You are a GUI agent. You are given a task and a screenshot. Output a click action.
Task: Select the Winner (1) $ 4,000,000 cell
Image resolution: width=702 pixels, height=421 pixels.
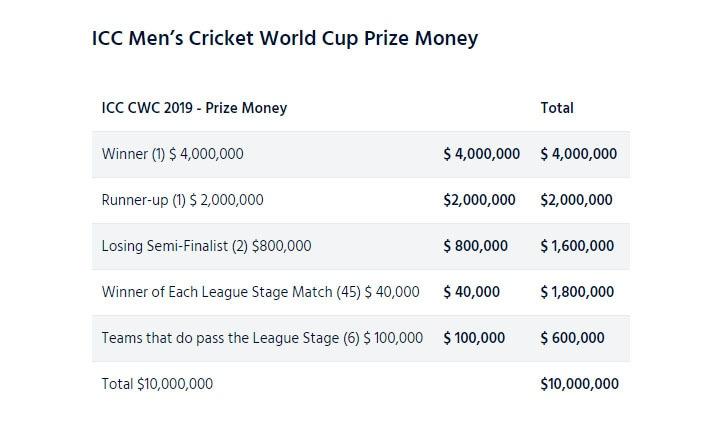click(172, 154)
